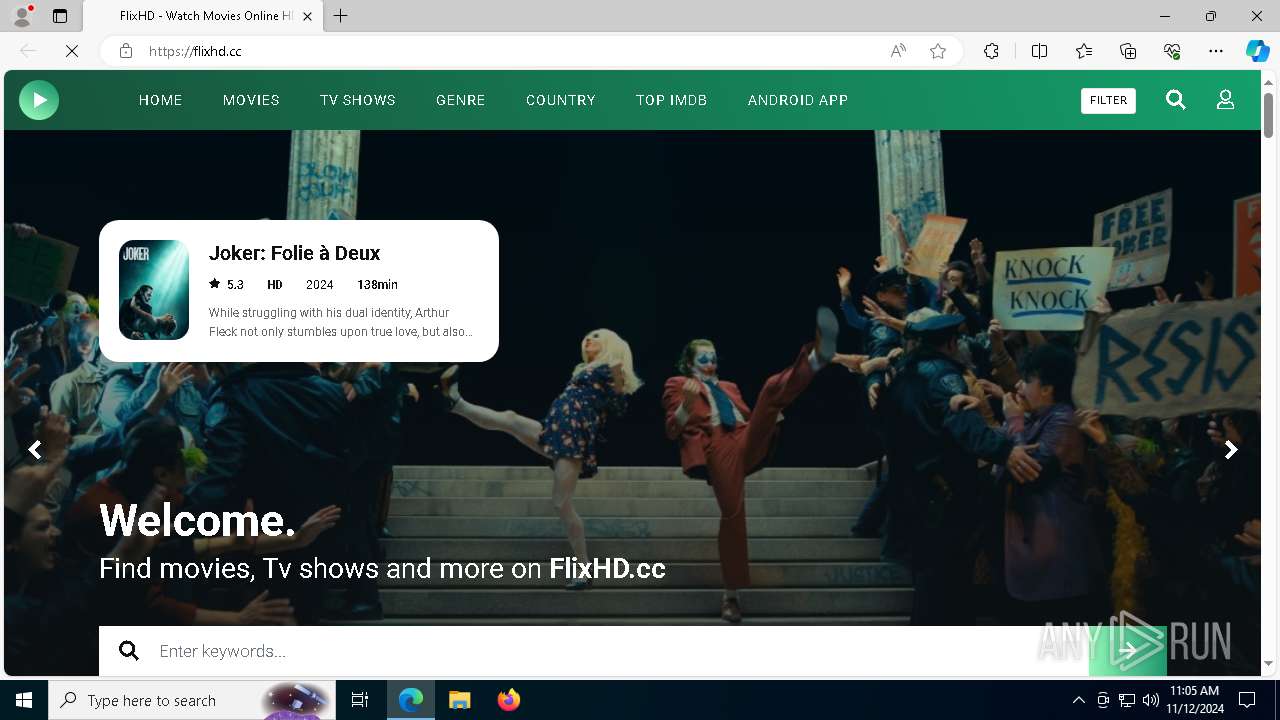Open Windows Start menu

[24, 700]
